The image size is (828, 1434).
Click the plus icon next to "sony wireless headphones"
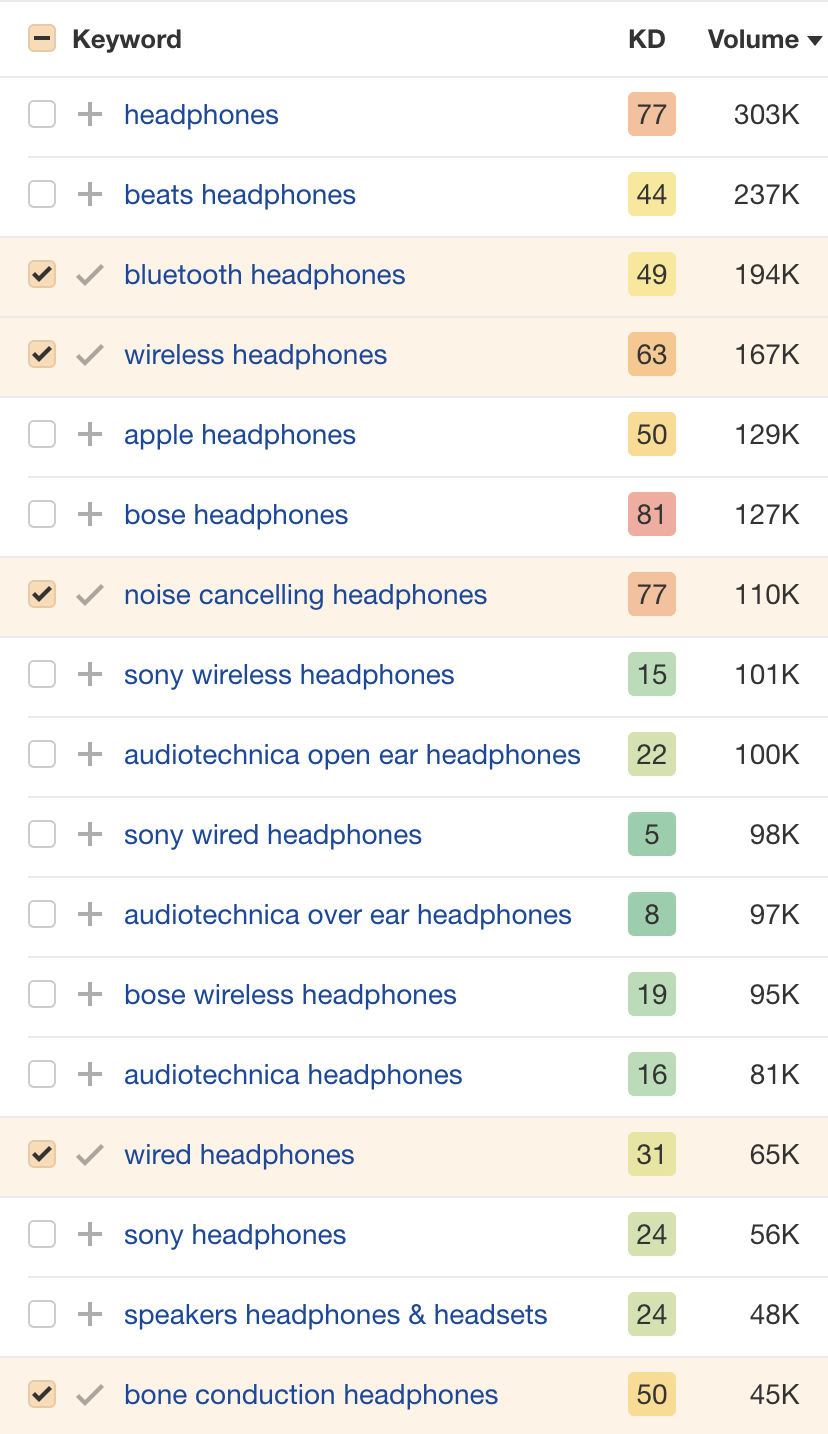[89, 674]
